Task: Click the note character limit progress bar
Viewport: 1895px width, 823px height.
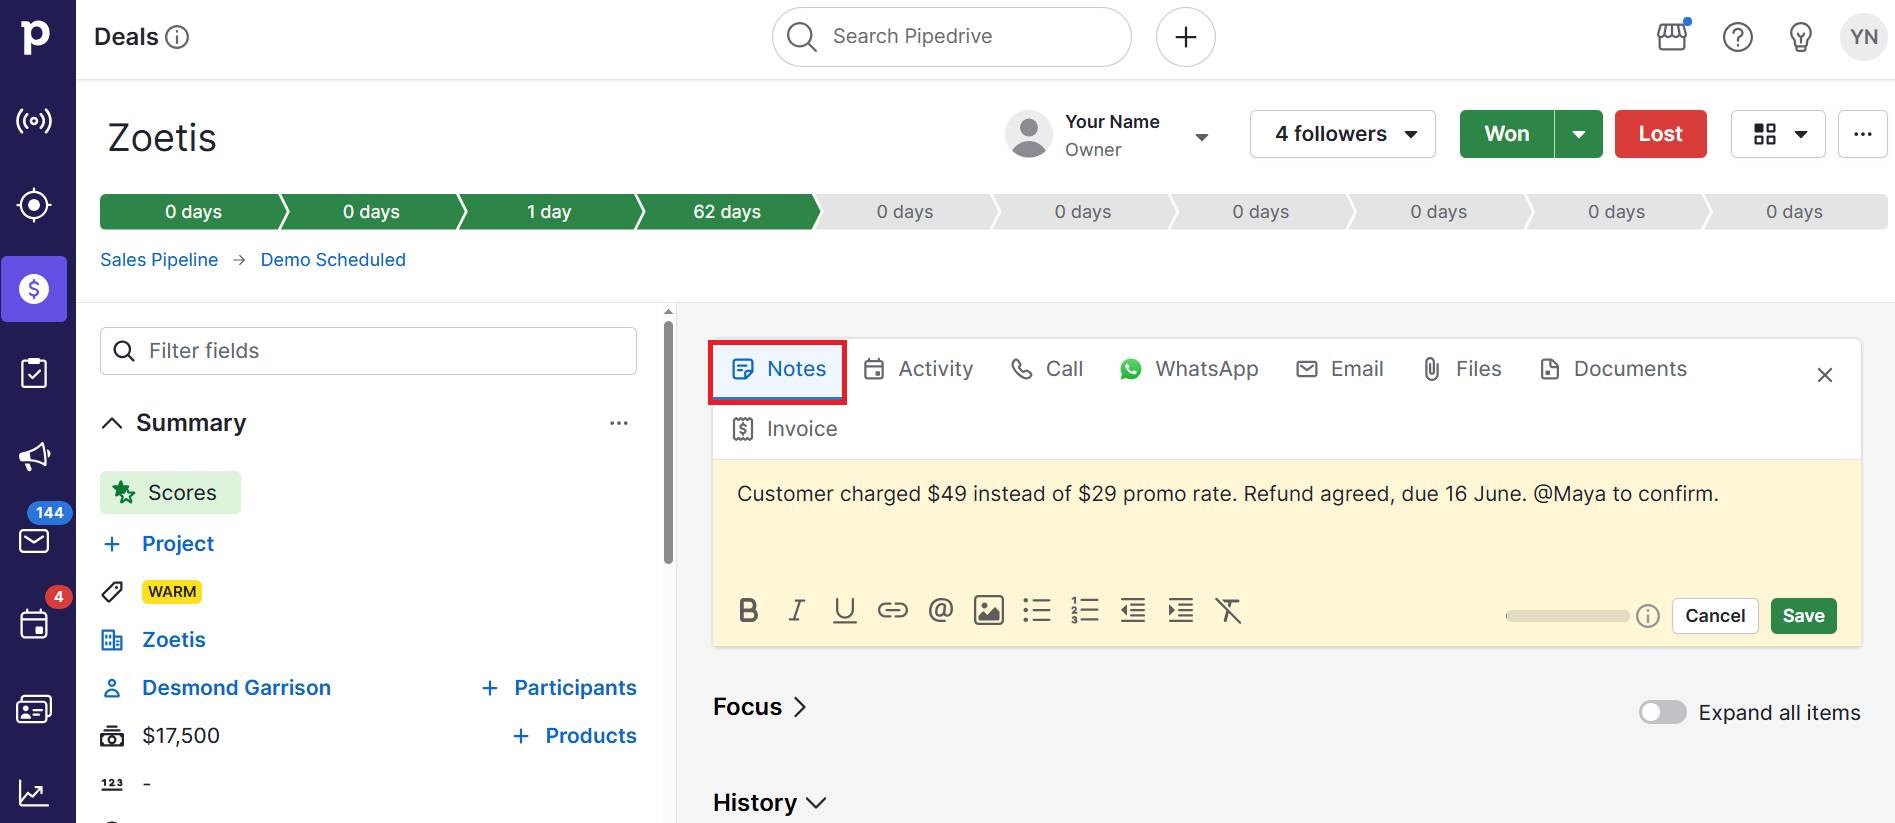Action: [x=1567, y=616]
